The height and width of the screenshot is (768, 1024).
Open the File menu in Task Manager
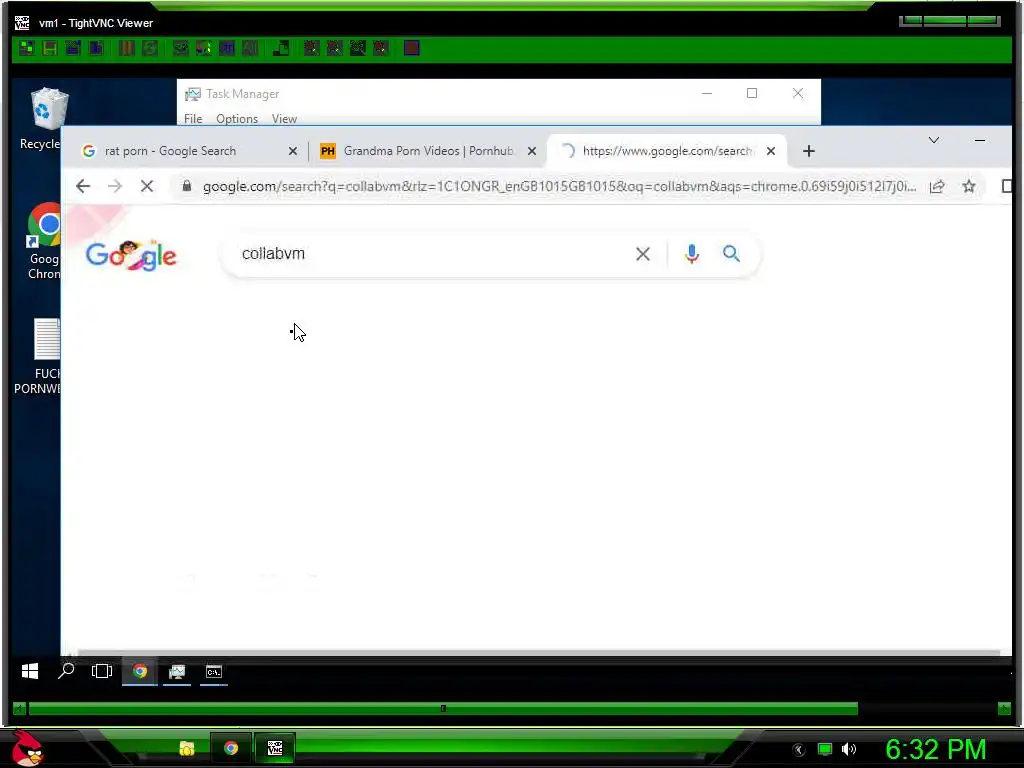[193, 119]
